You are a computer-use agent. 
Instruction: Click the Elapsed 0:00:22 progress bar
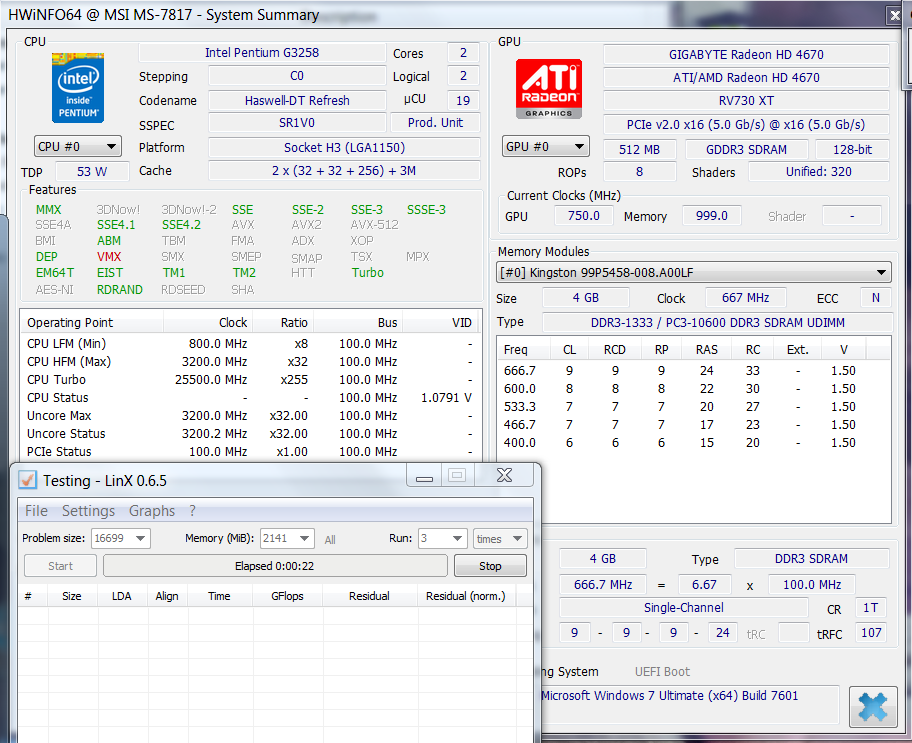tap(275, 566)
